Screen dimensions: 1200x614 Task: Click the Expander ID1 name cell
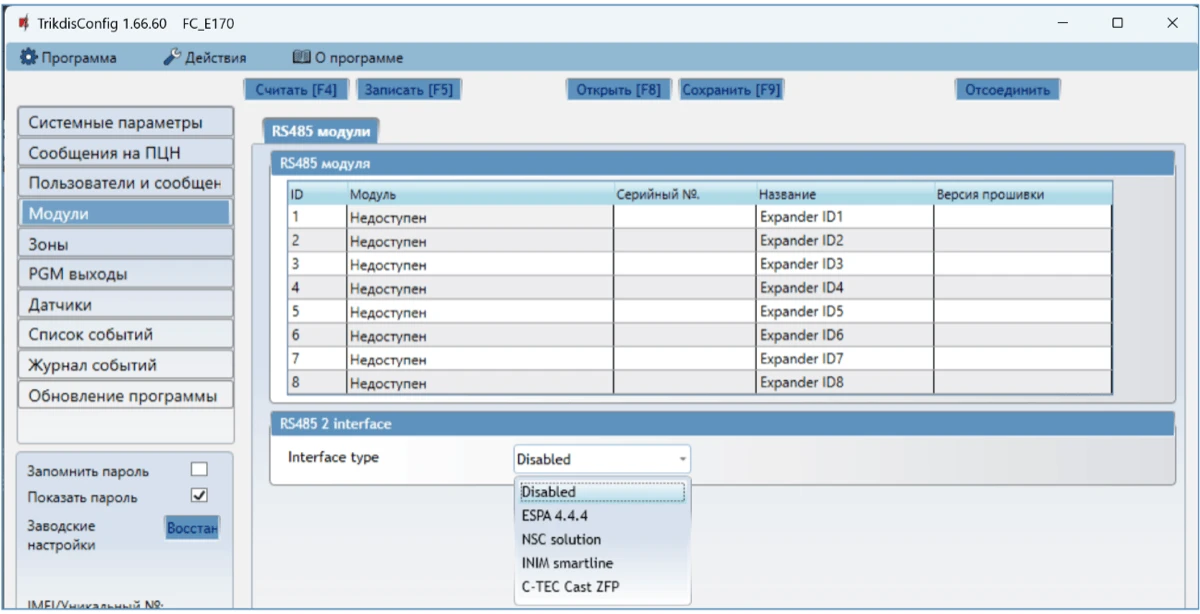click(844, 217)
